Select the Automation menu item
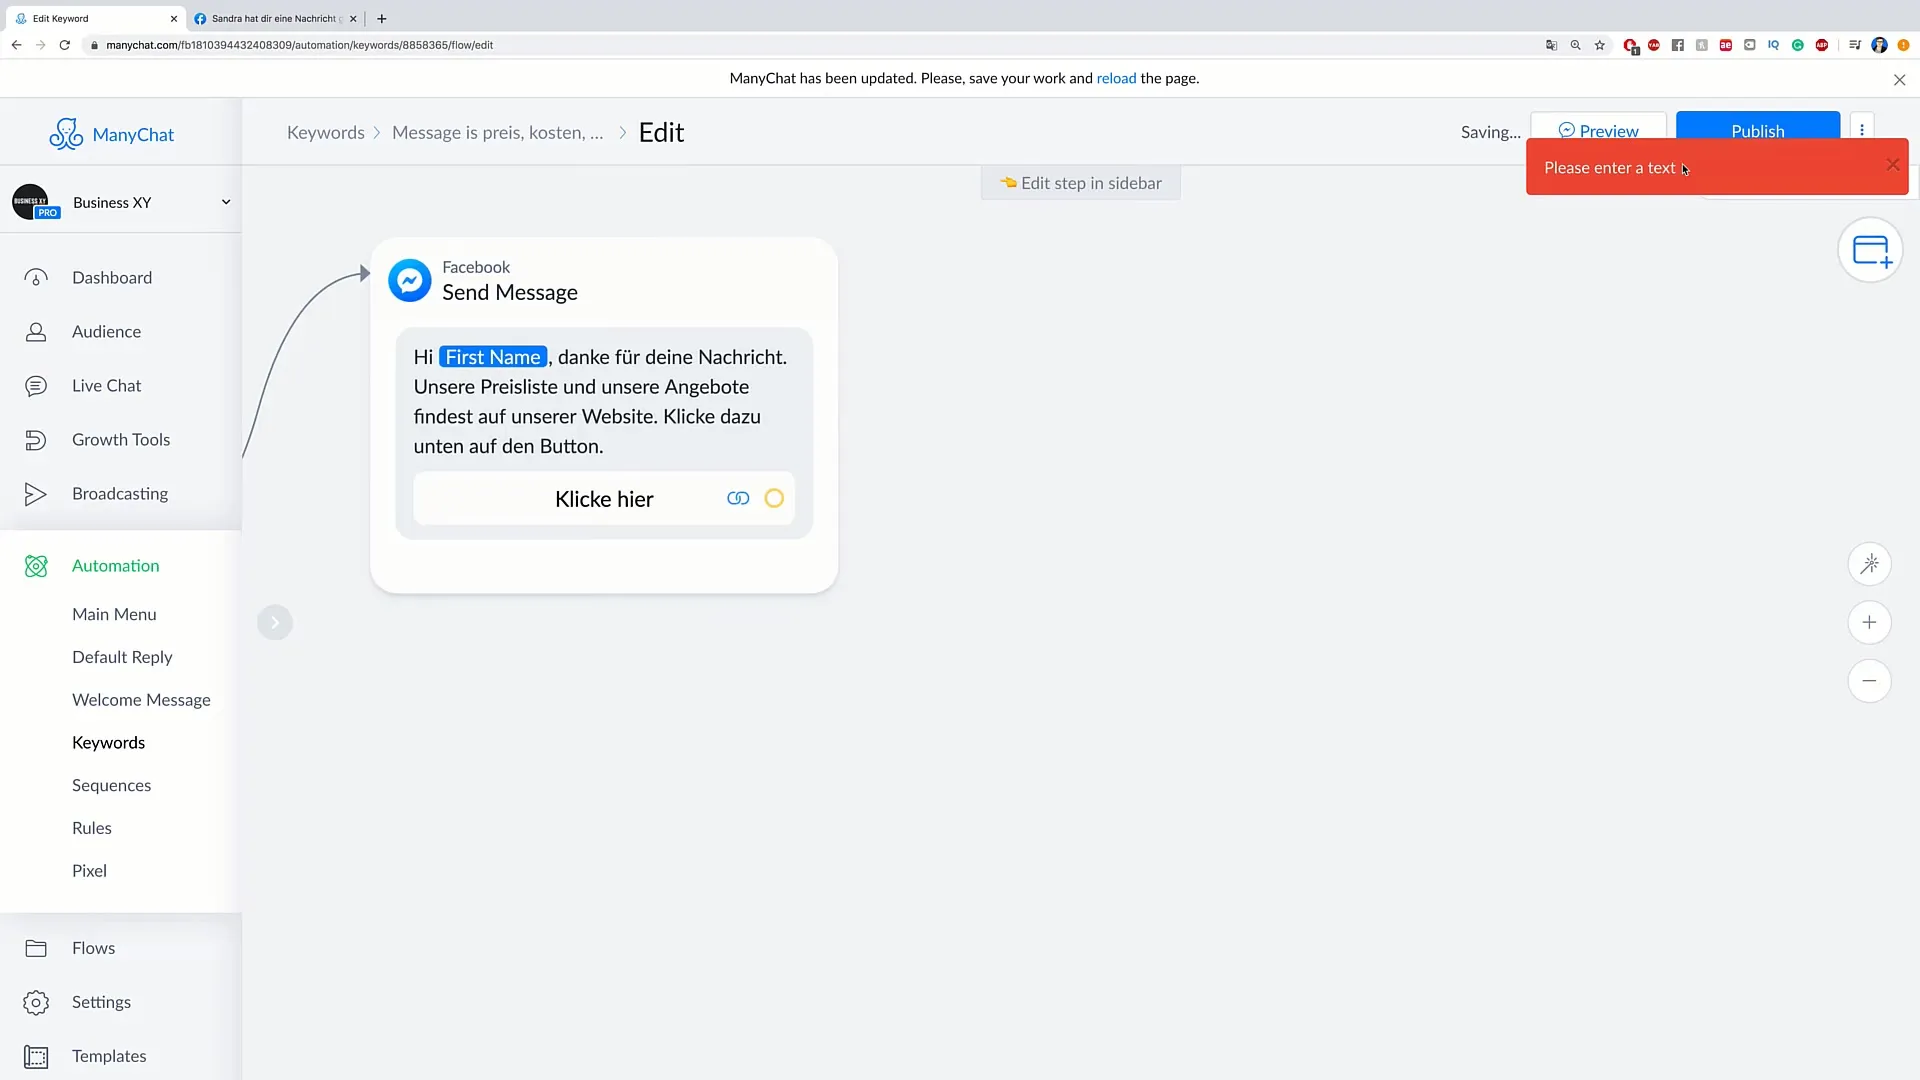 [115, 565]
